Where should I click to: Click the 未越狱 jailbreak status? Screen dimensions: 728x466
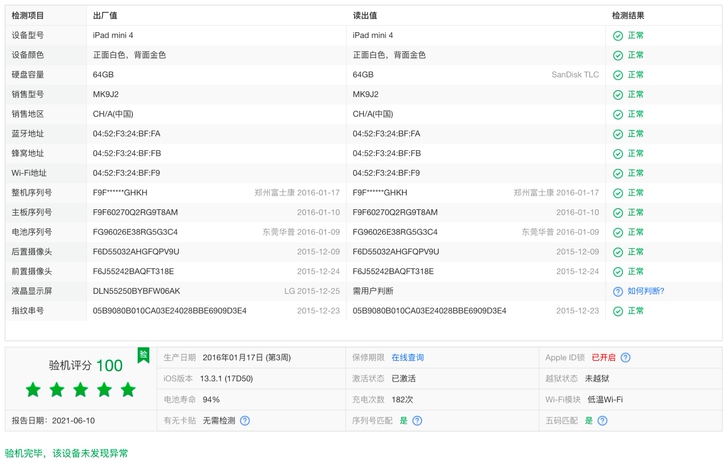coord(597,379)
